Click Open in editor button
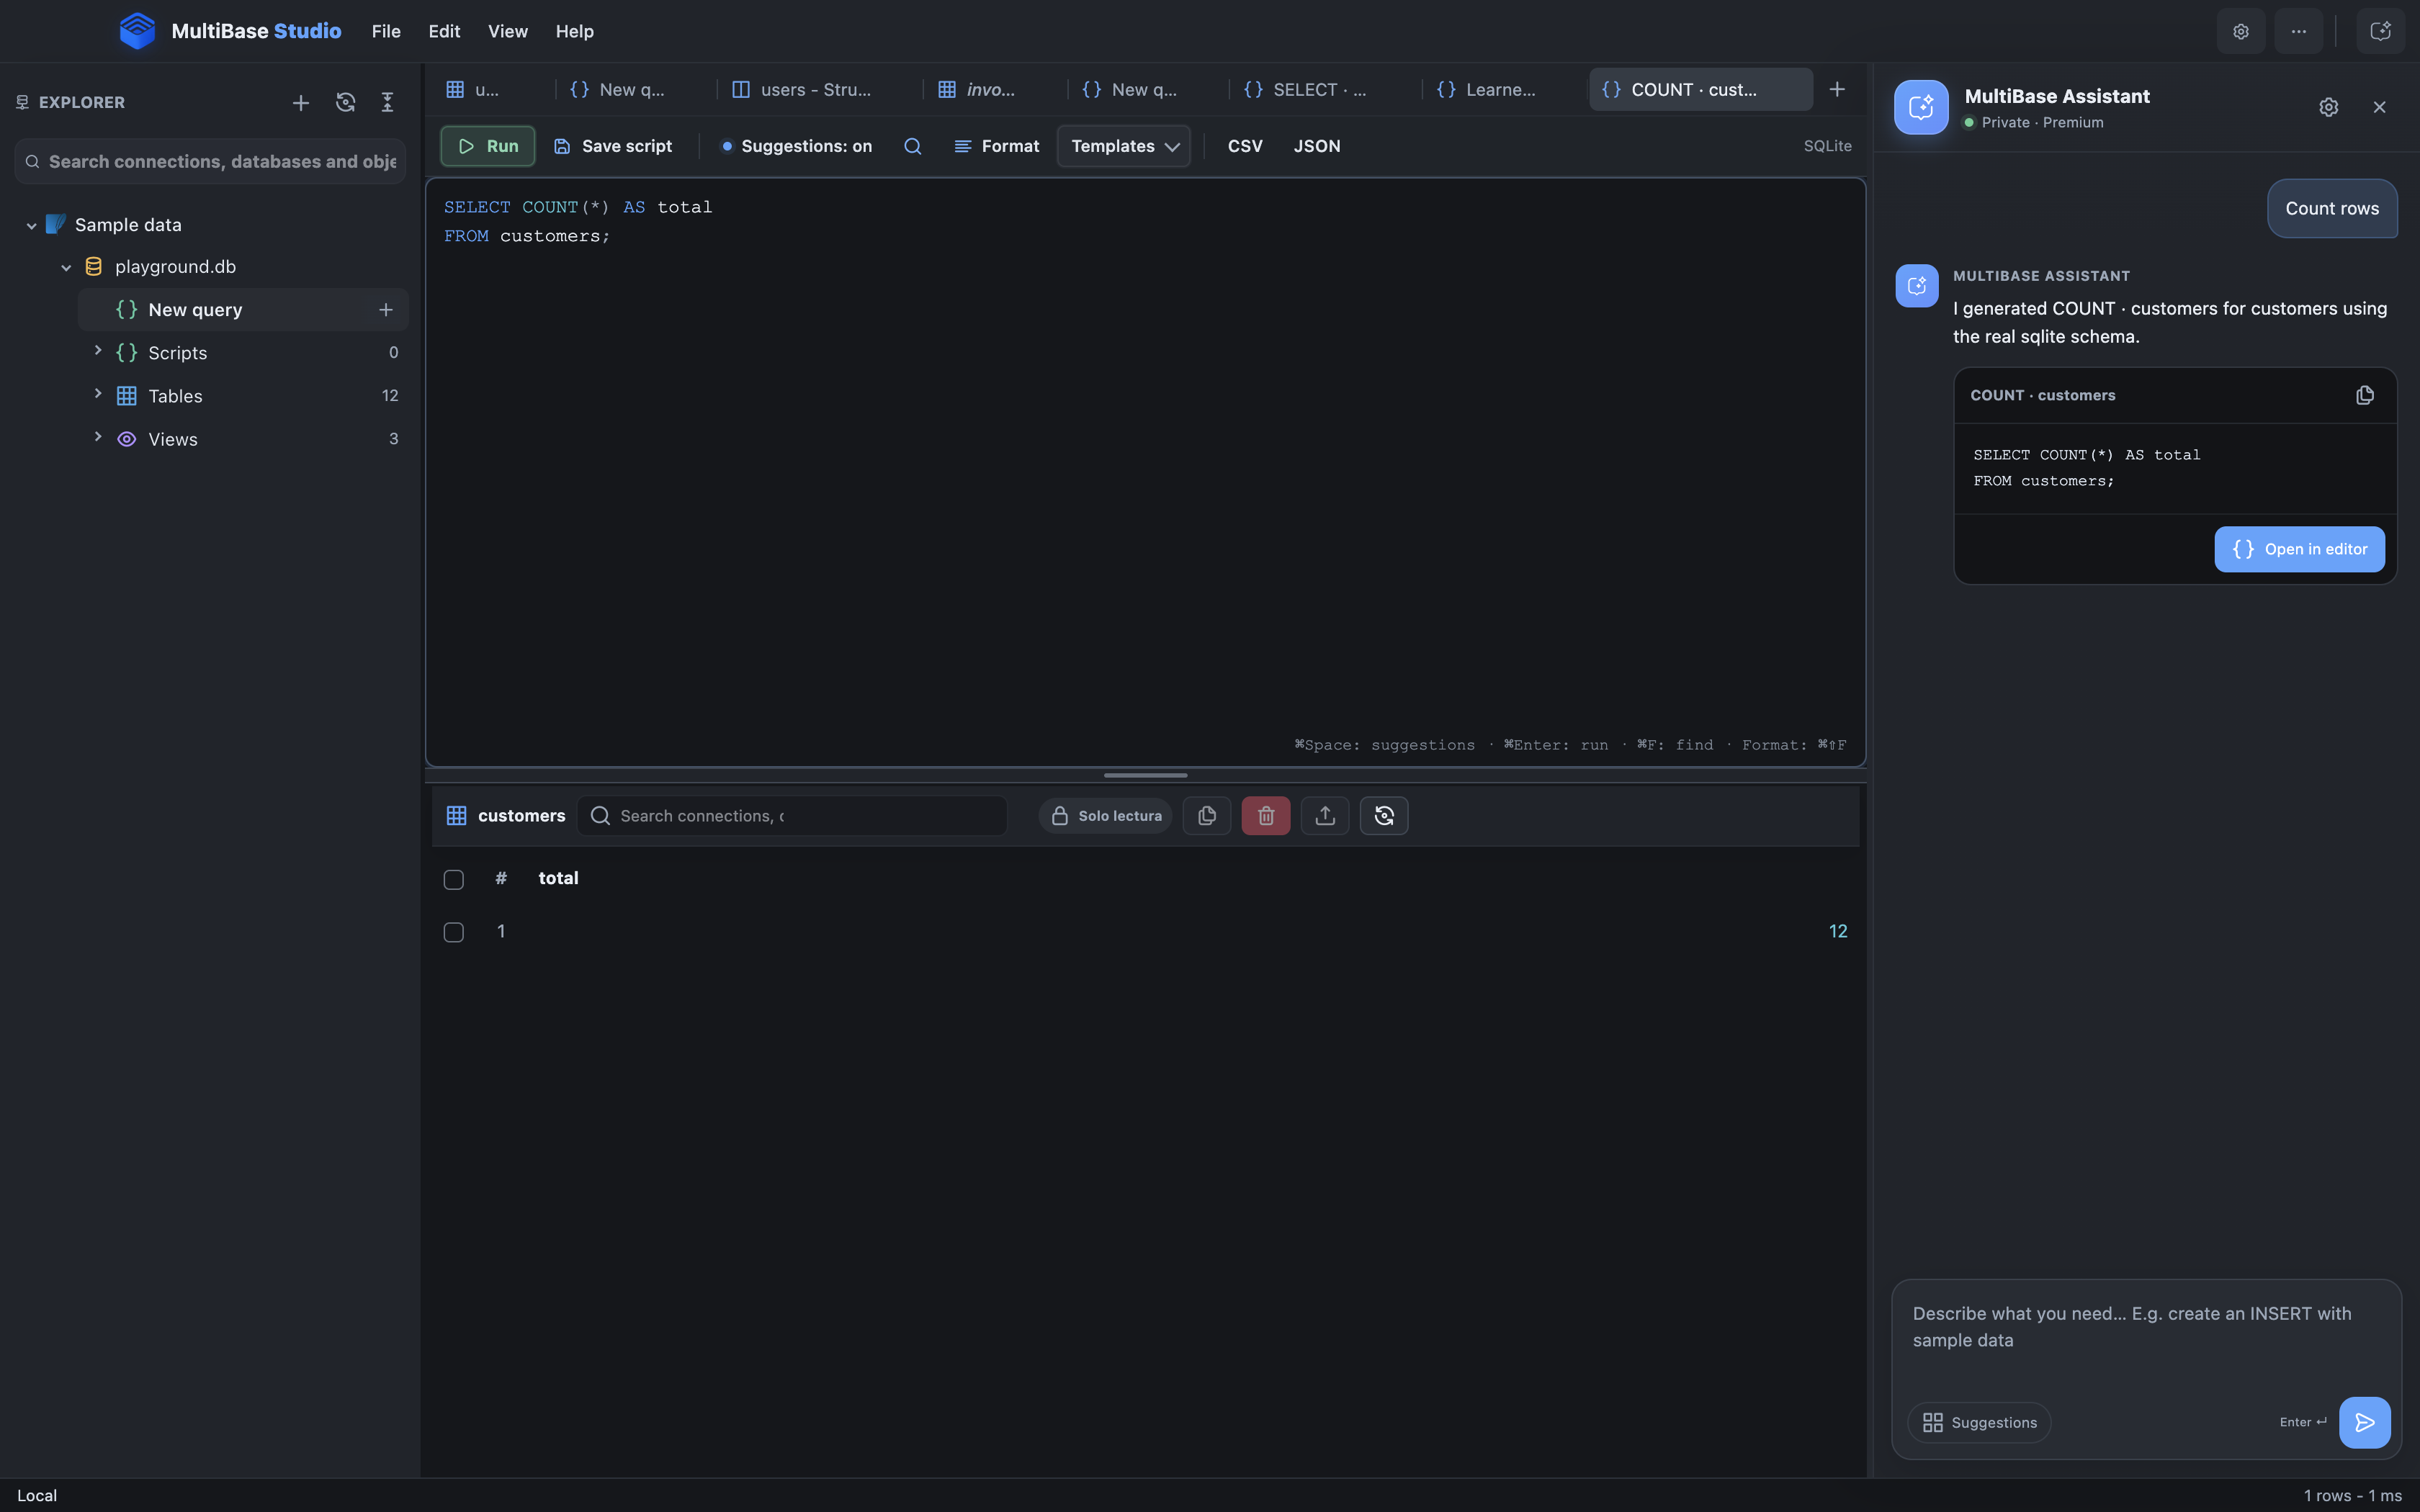2420x1512 pixels. coord(2300,549)
